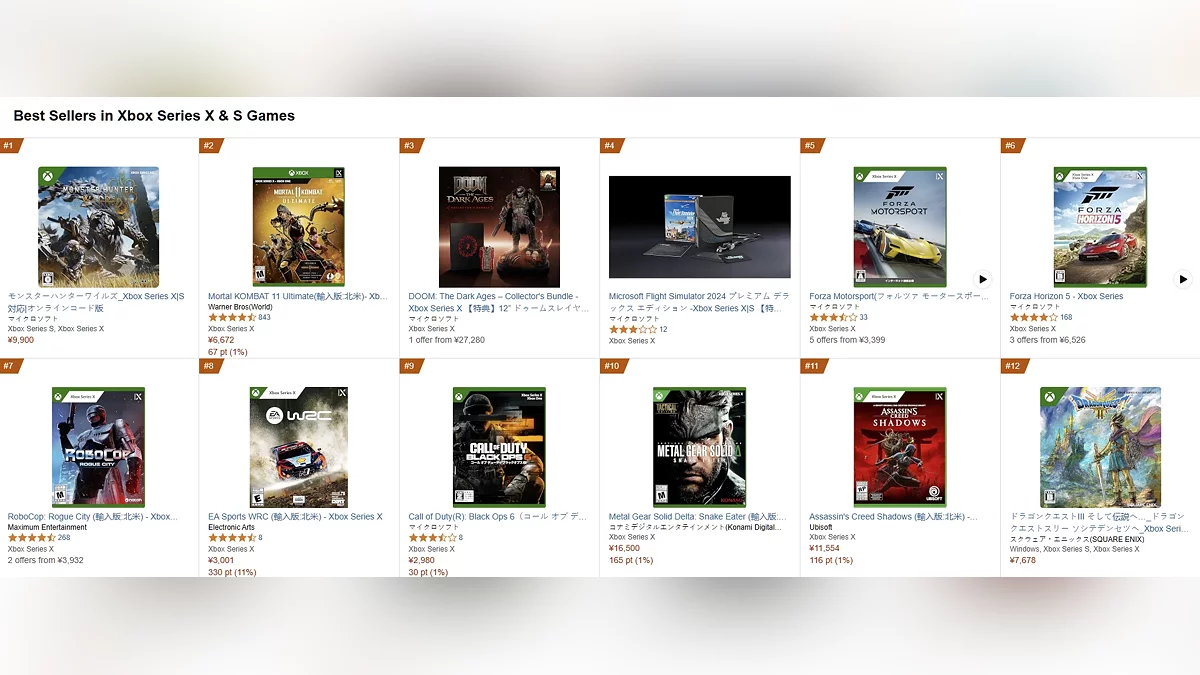Open Call of Duty Black Ops 6 cover
Screen dimensions: 1200x675
pos(499,447)
